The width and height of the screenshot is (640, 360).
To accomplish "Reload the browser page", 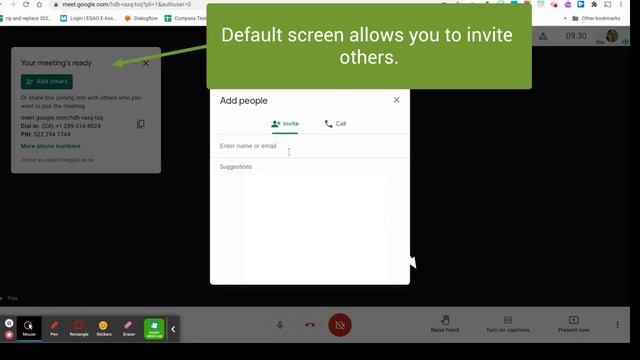I will [x=26, y=4].
